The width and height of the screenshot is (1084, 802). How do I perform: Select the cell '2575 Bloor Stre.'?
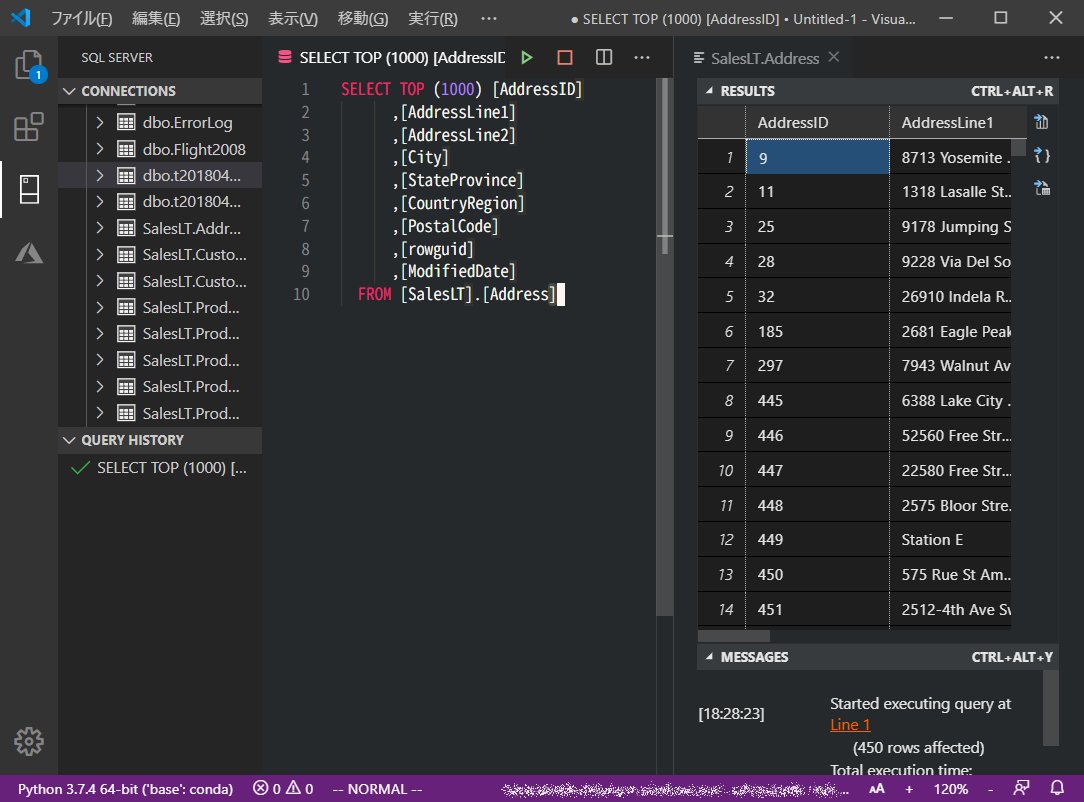(x=951, y=505)
